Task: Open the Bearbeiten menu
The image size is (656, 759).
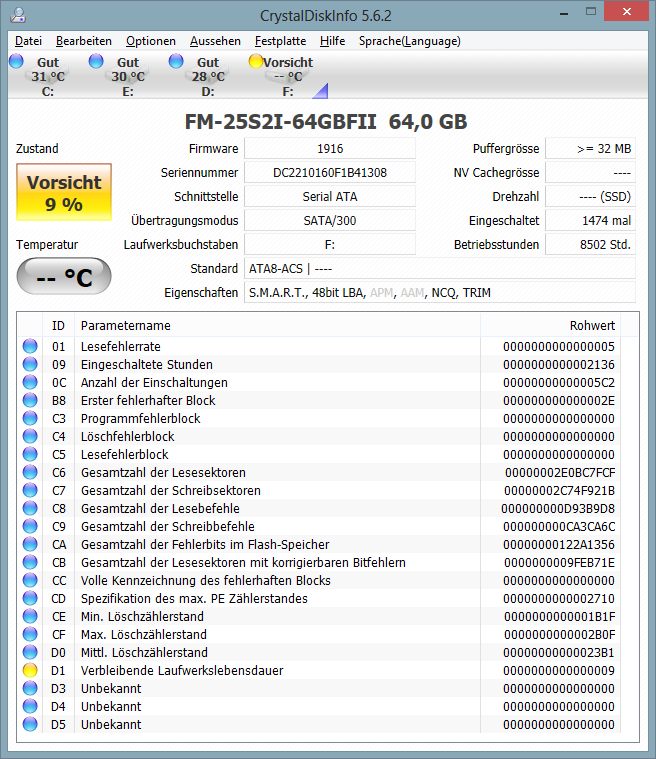Action: tap(84, 41)
